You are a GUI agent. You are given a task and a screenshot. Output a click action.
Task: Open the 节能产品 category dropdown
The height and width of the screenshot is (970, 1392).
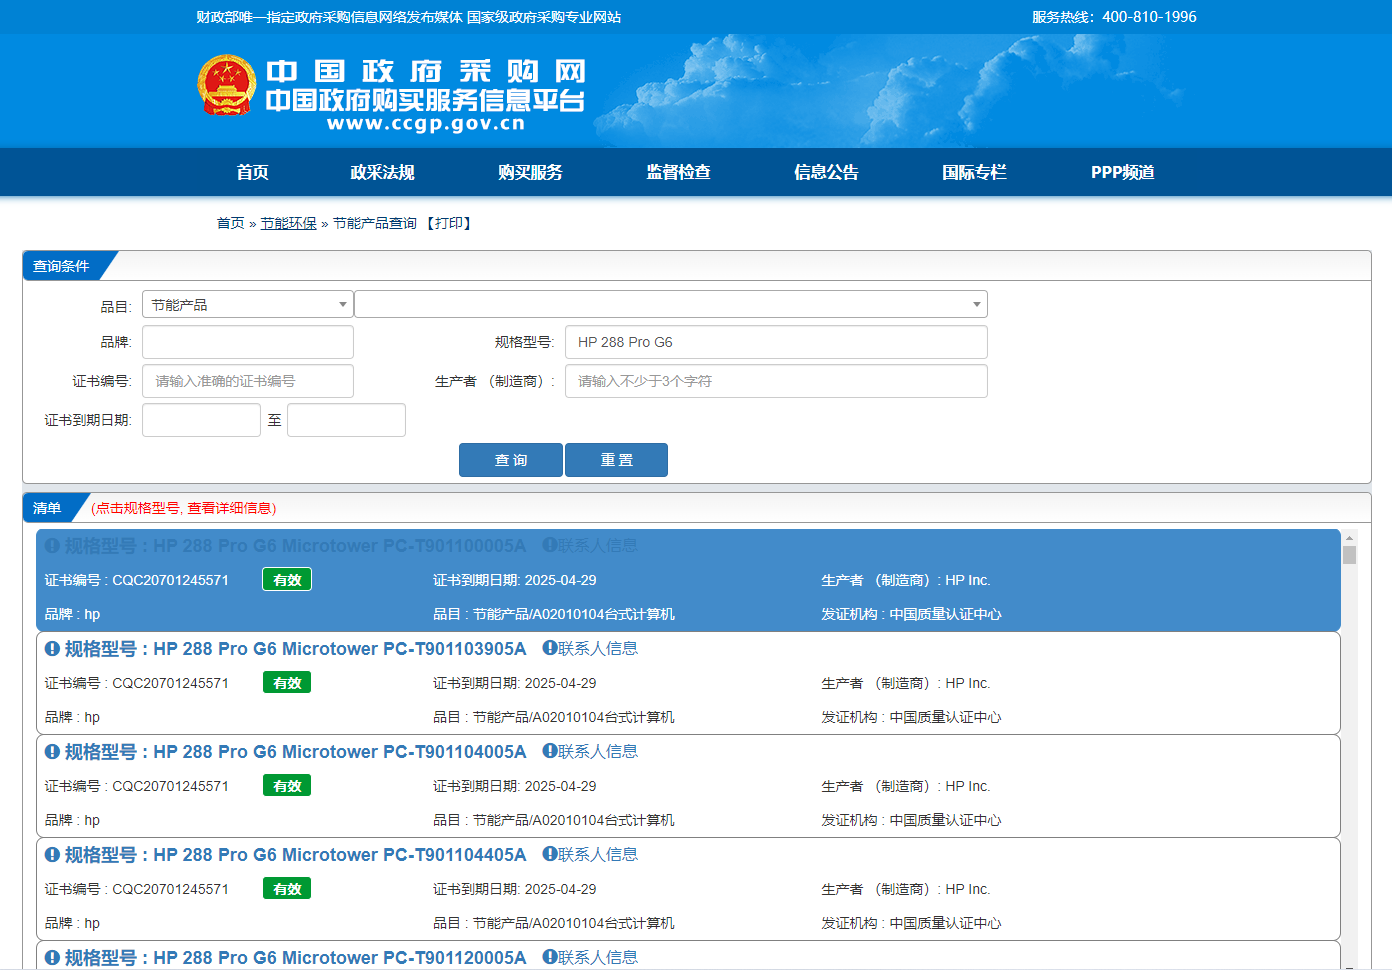tap(247, 304)
